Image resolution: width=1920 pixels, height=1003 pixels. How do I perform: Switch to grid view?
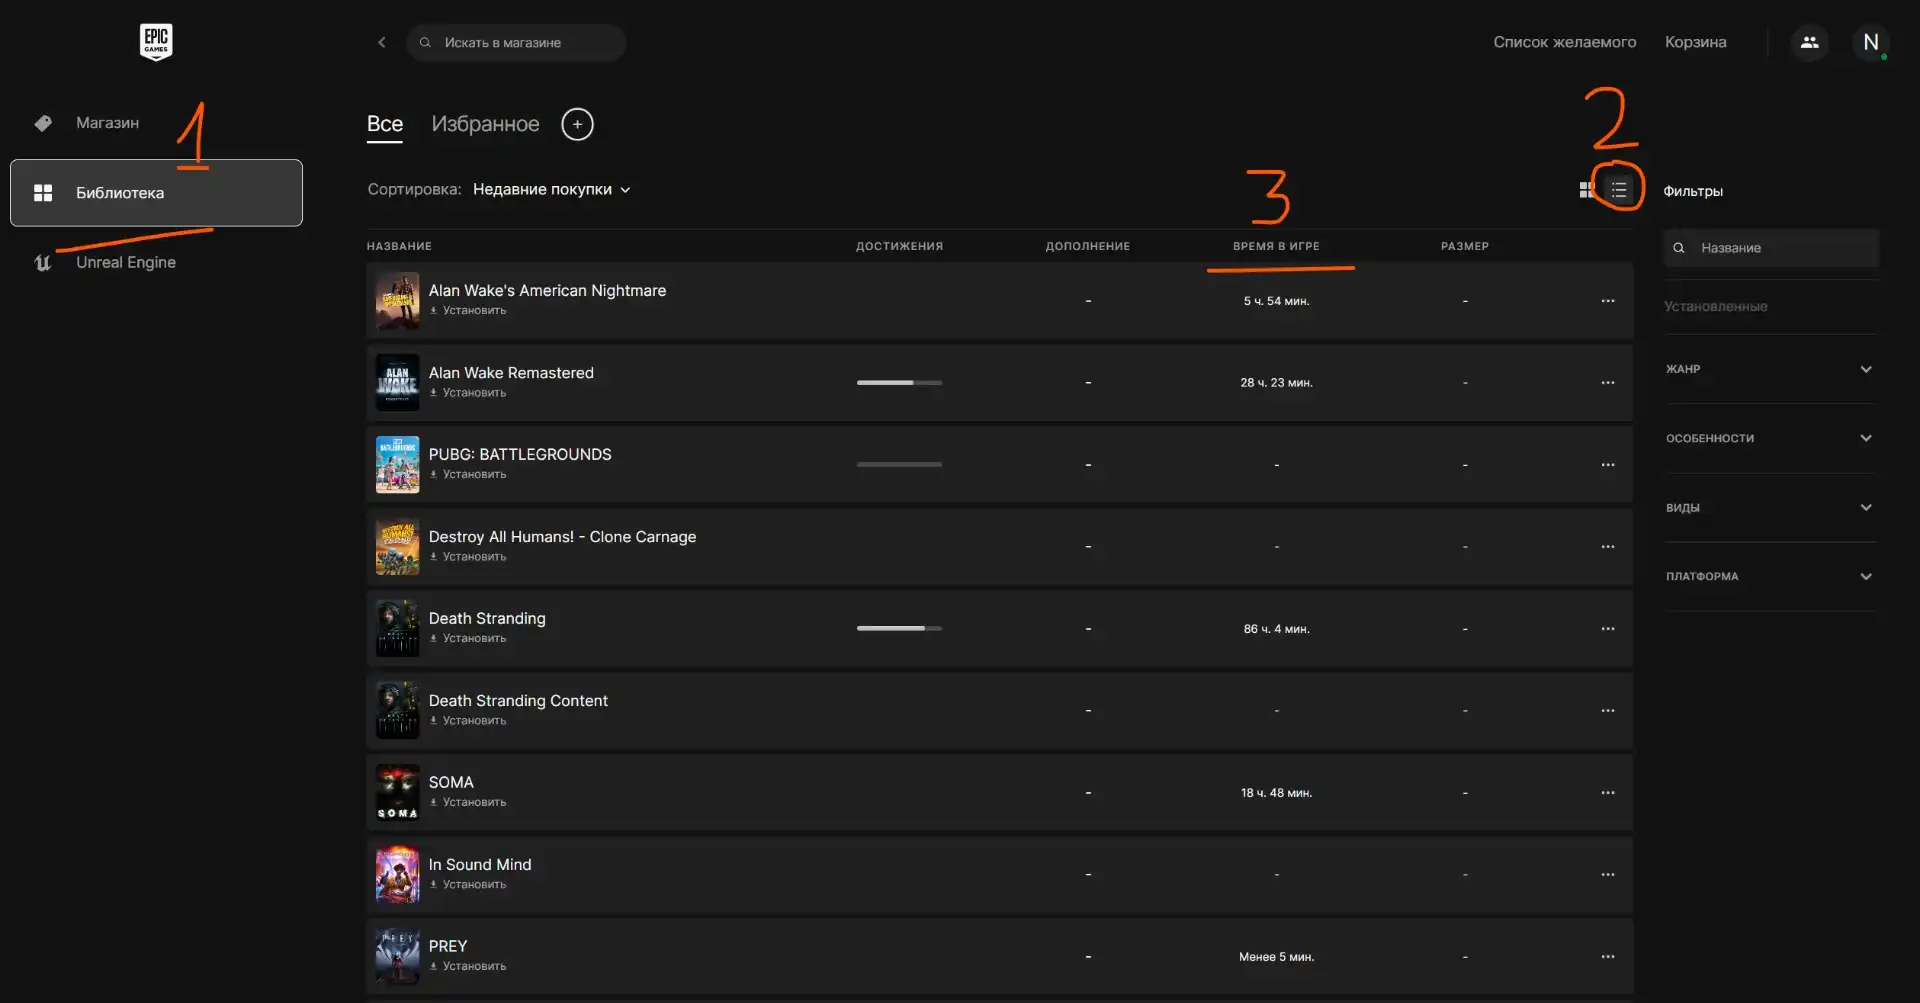click(1587, 190)
